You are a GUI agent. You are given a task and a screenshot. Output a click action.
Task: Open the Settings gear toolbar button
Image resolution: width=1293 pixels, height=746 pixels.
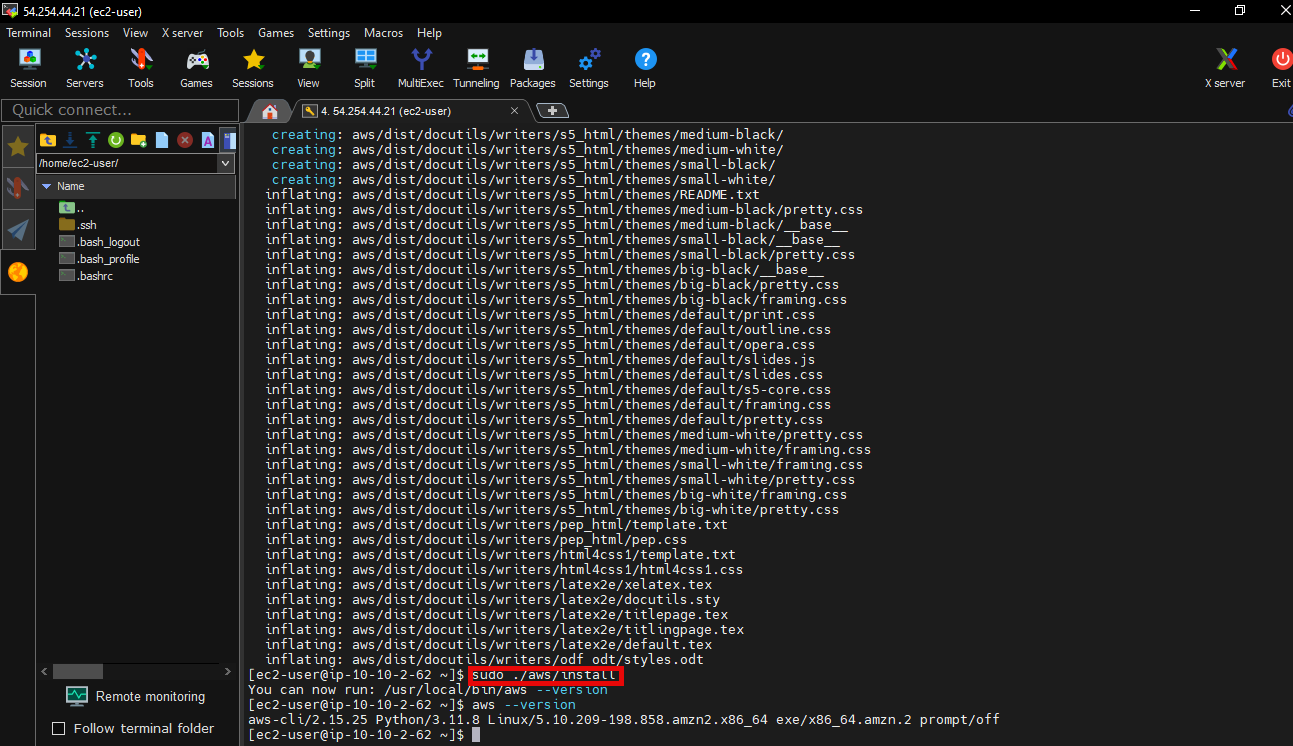pos(589,68)
